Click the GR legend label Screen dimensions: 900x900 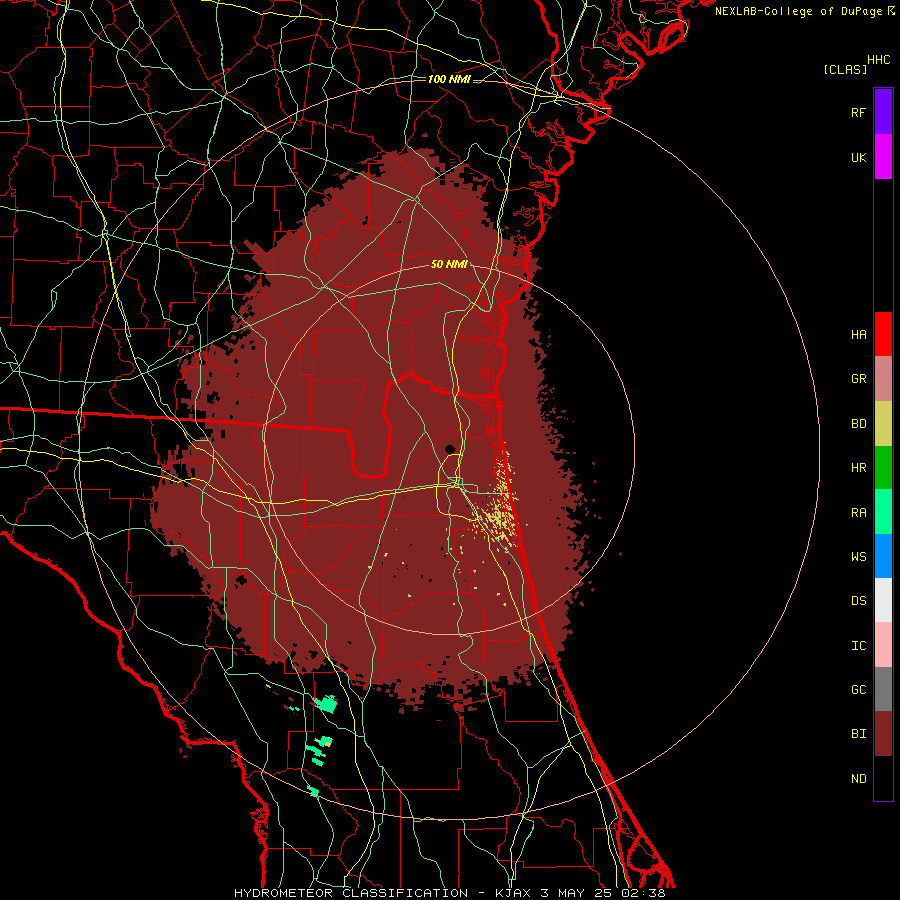[x=858, y=379]
